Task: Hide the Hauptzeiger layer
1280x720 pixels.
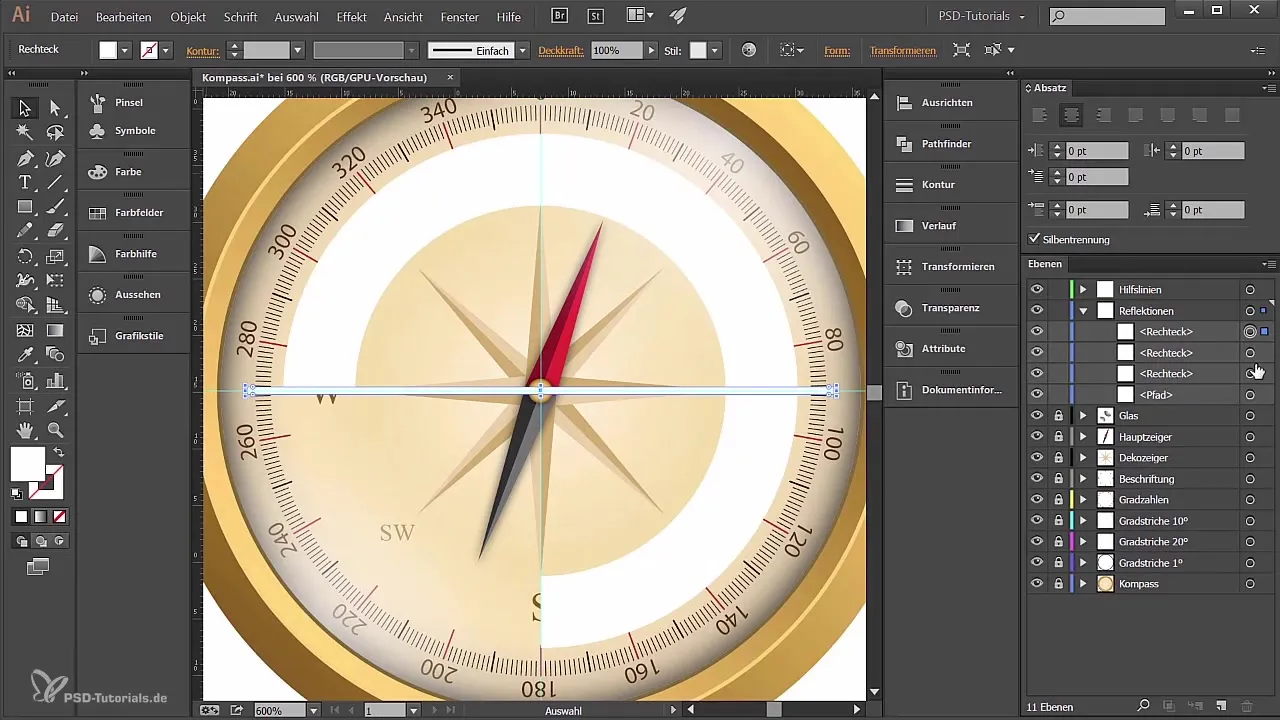Action: pos(1037,436)
